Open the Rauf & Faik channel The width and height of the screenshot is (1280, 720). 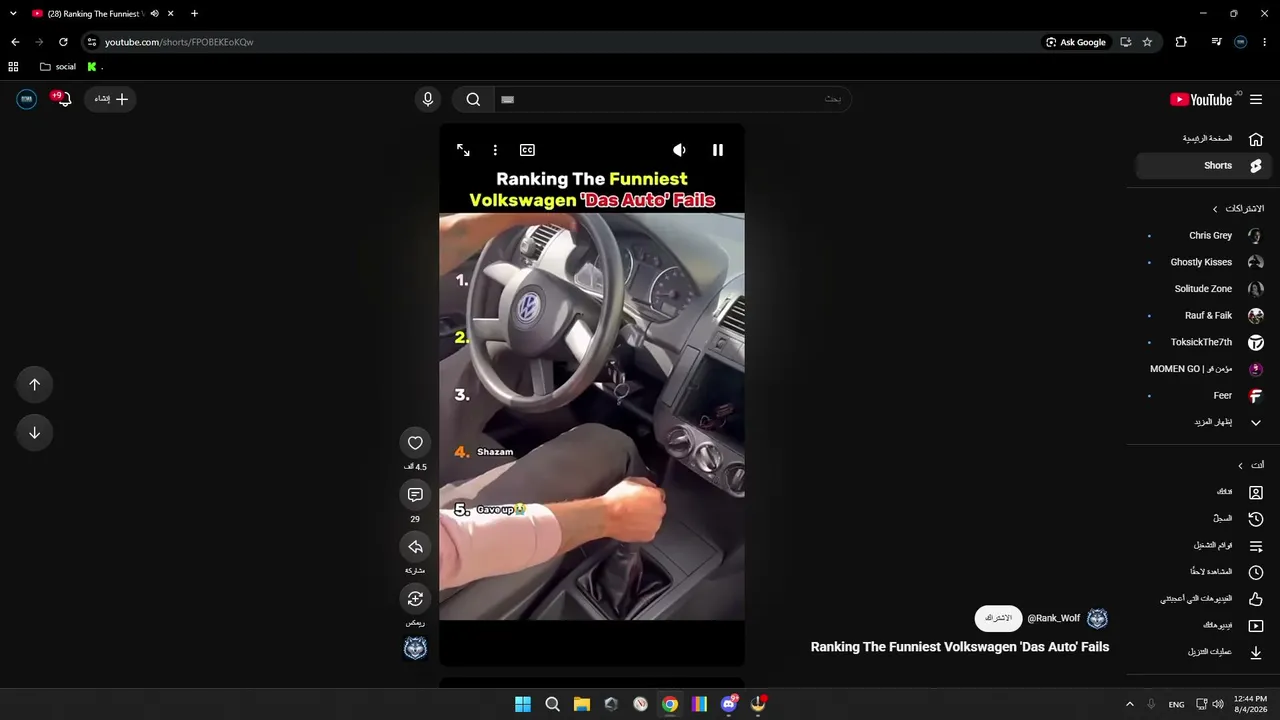click(x=1204, y=316)
